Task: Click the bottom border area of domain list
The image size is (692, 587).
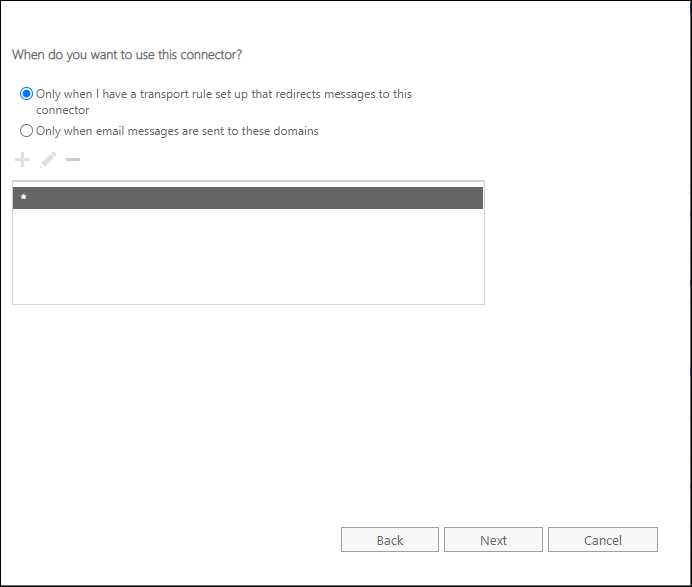Action: tap(248, 303)
